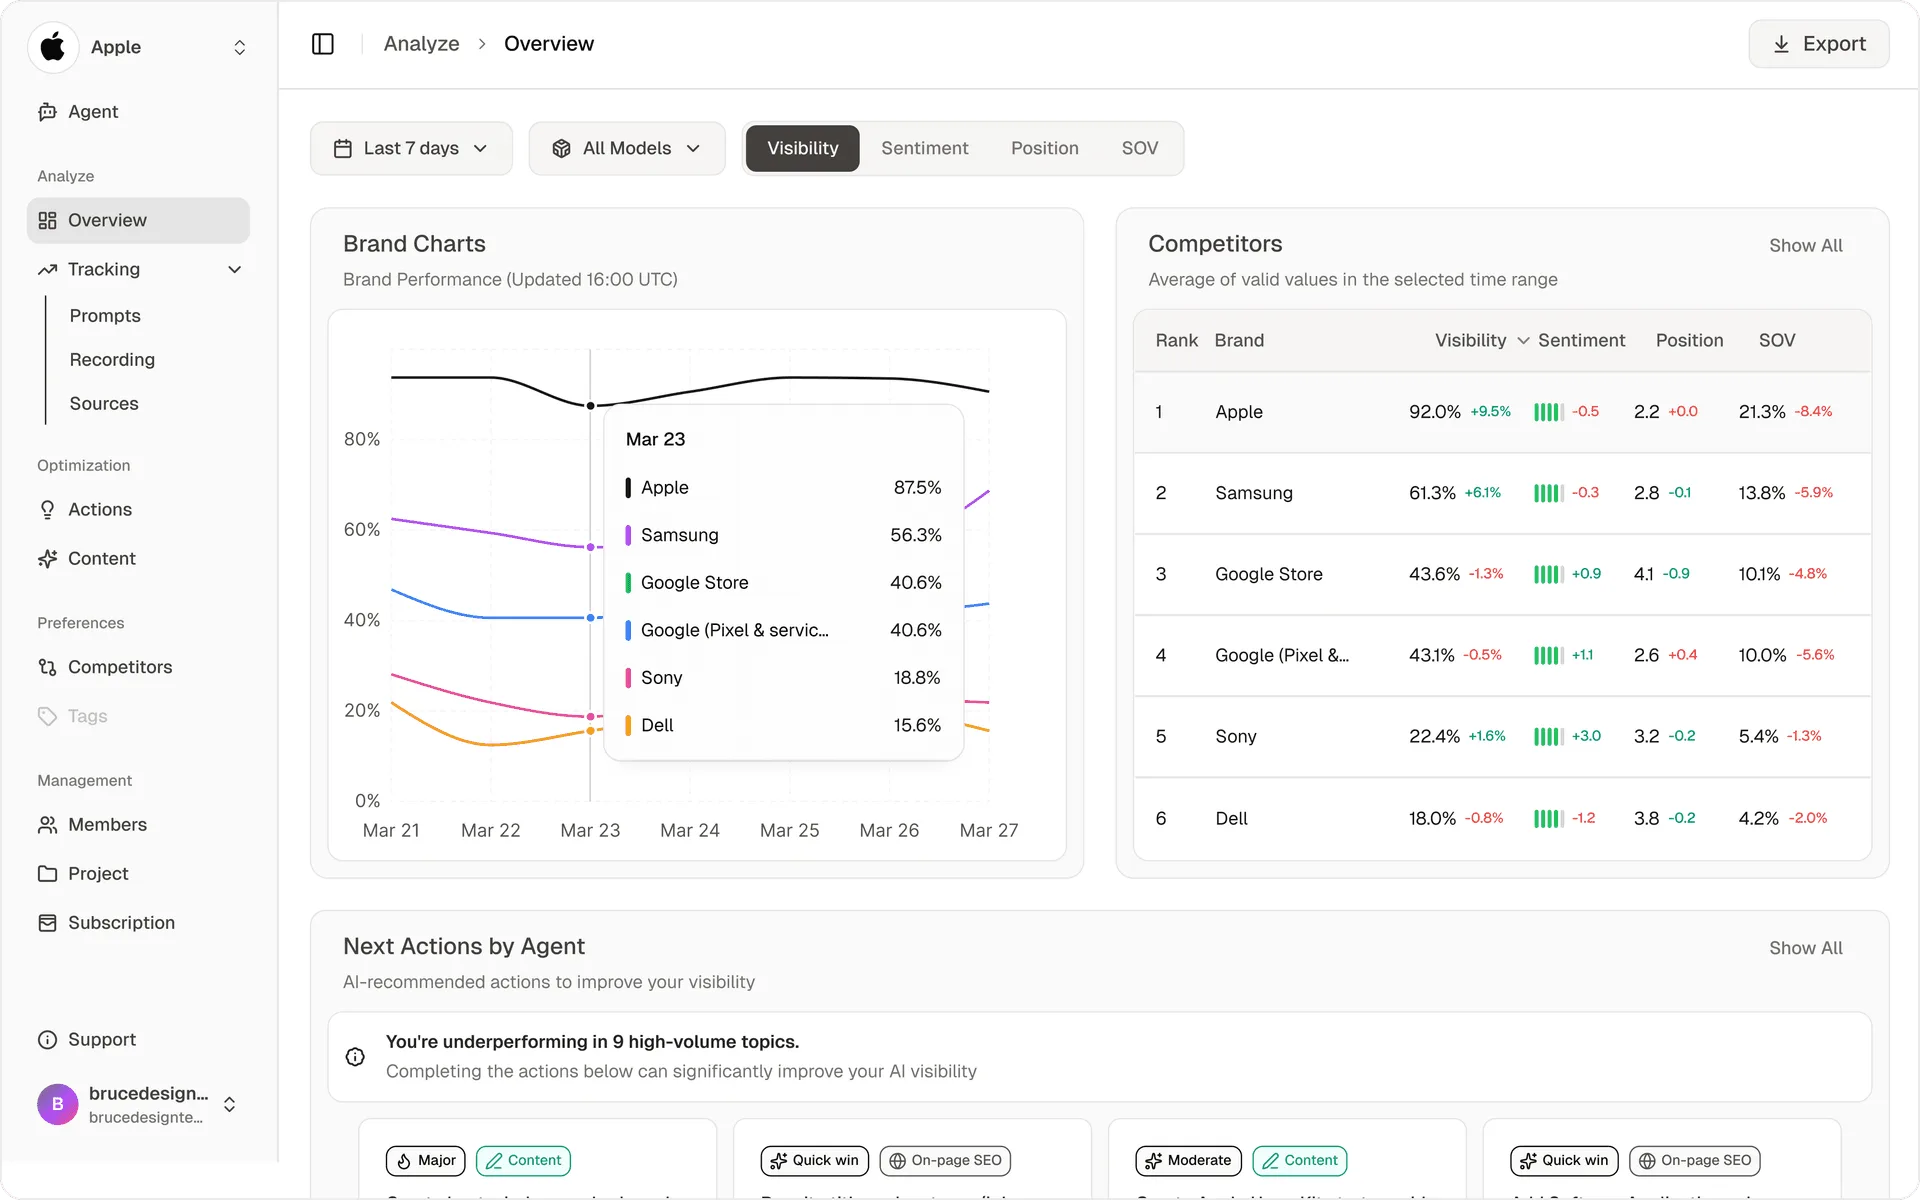Click Google Store brand name in table
Image resolution: width=1920 pixels, height=1200 pixels.
click(x=1268, y=575)
